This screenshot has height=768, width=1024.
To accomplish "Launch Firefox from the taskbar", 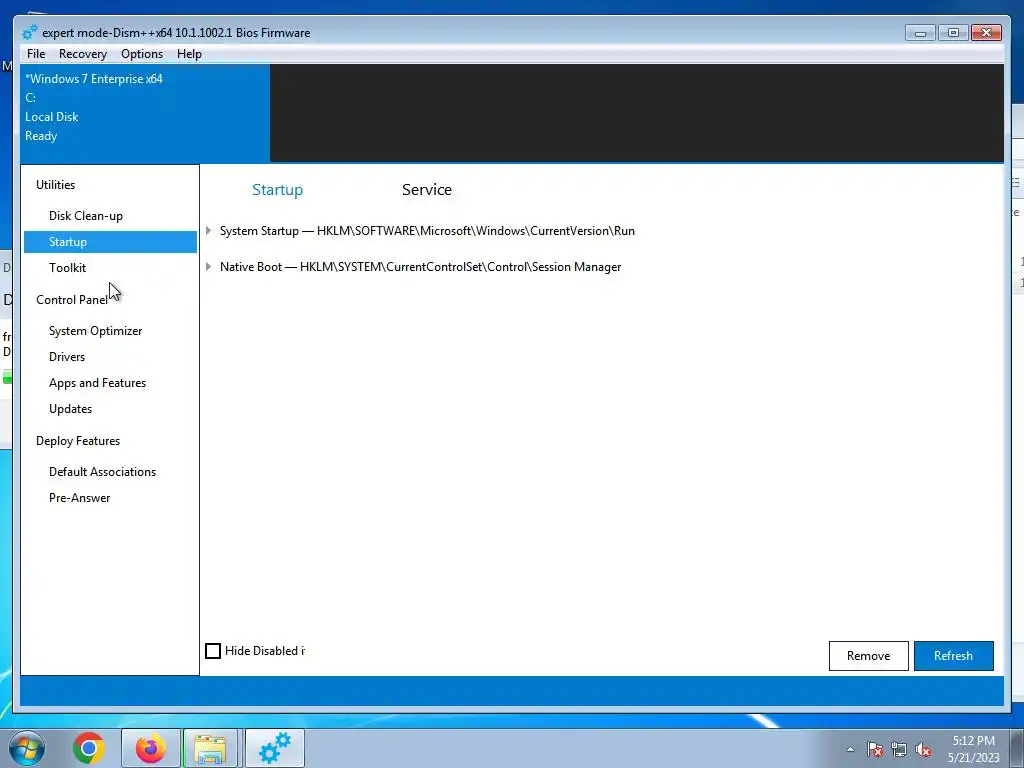I will click(x=150, y=748).
